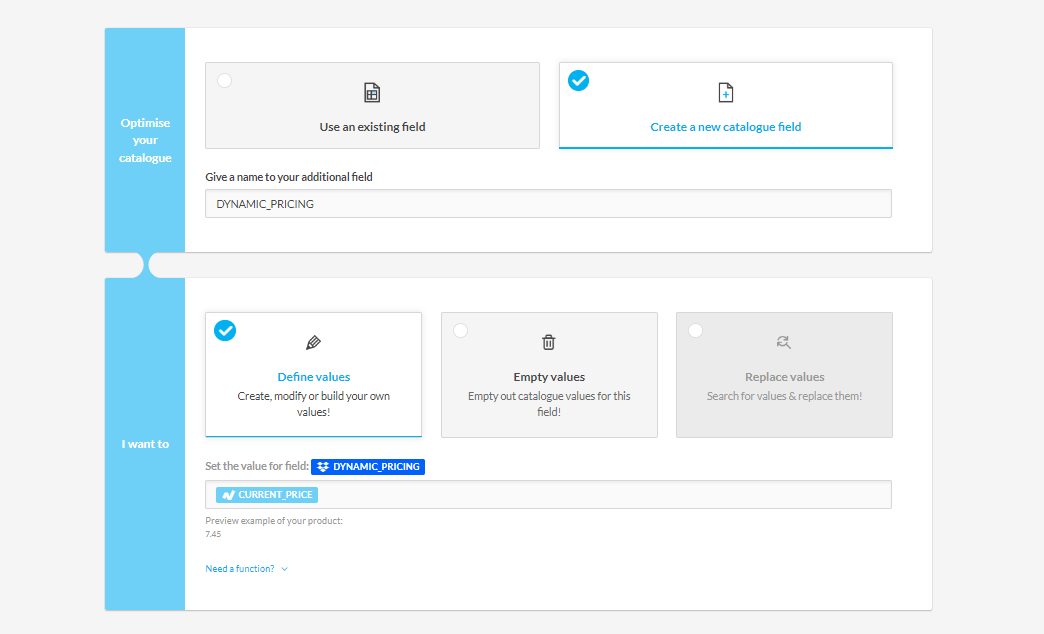1044x634 pixels.
Task: Click the trash icon for Empty values
Action: pos(549,343)
